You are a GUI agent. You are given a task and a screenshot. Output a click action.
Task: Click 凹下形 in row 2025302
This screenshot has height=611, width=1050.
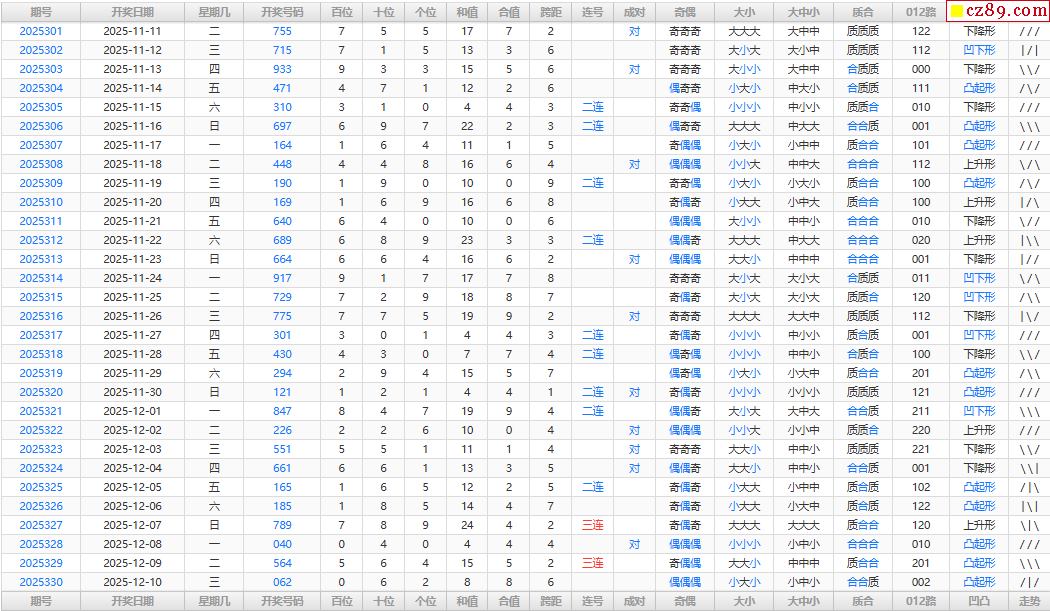coord(979,50)
